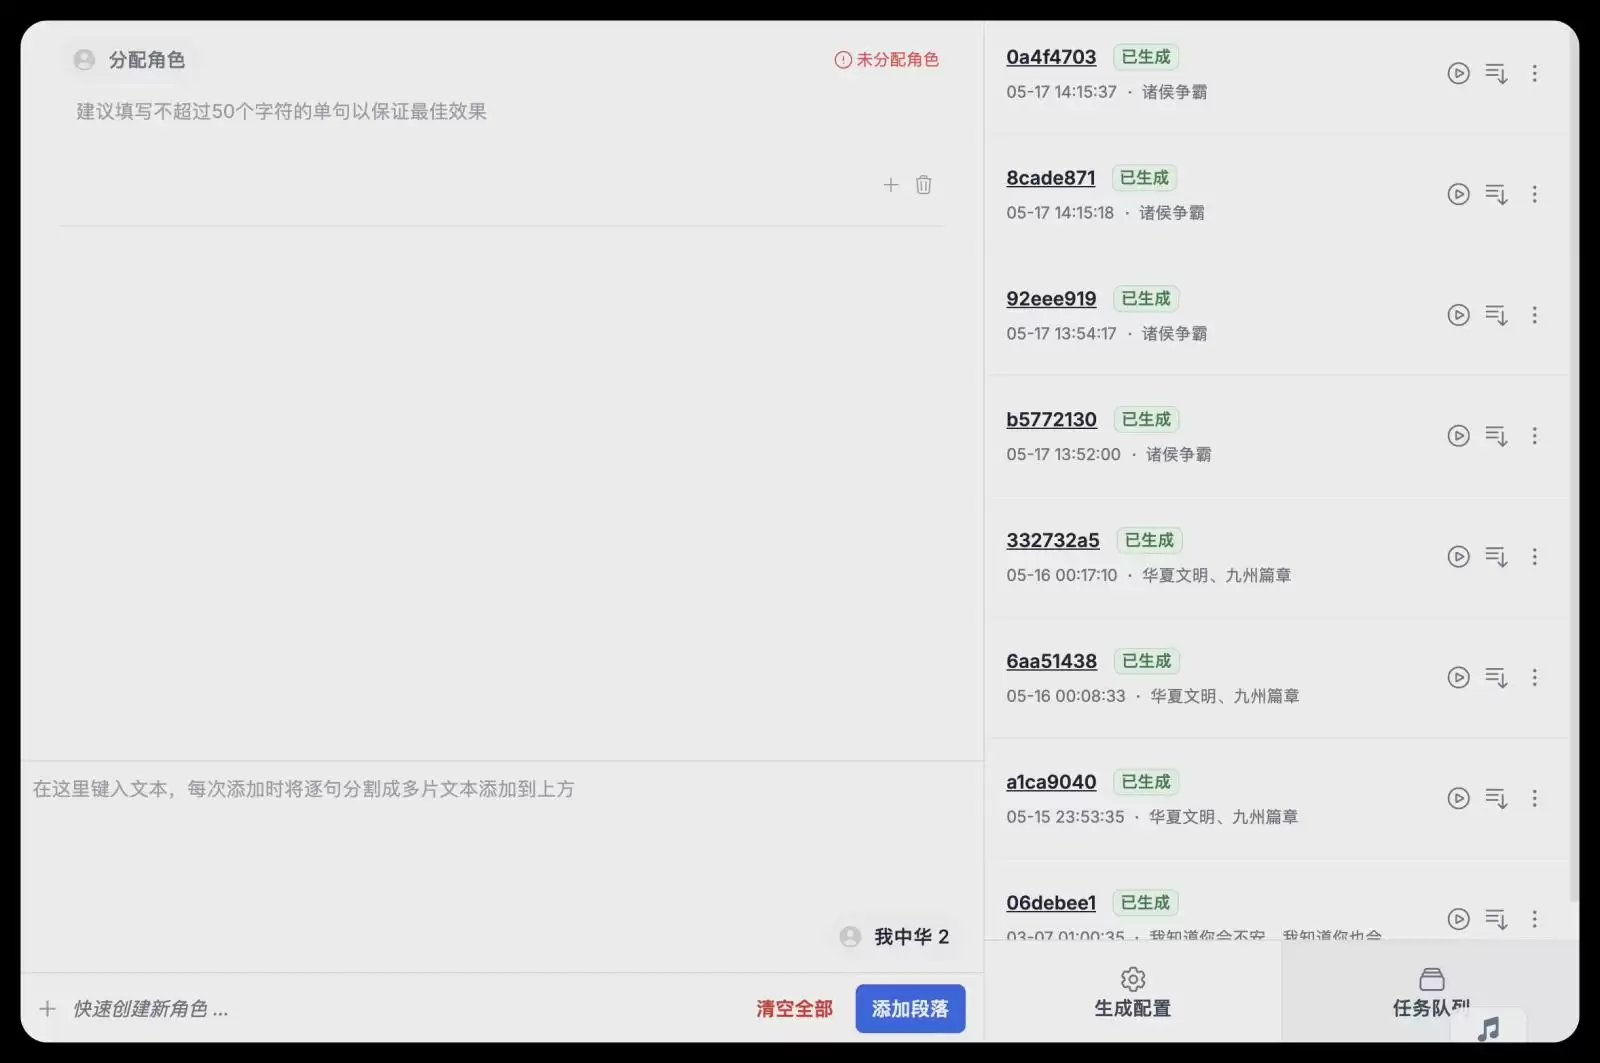Click the 添加段落 button
This screenshot has height=1063, width=1600.
[x=909, y=1009]
